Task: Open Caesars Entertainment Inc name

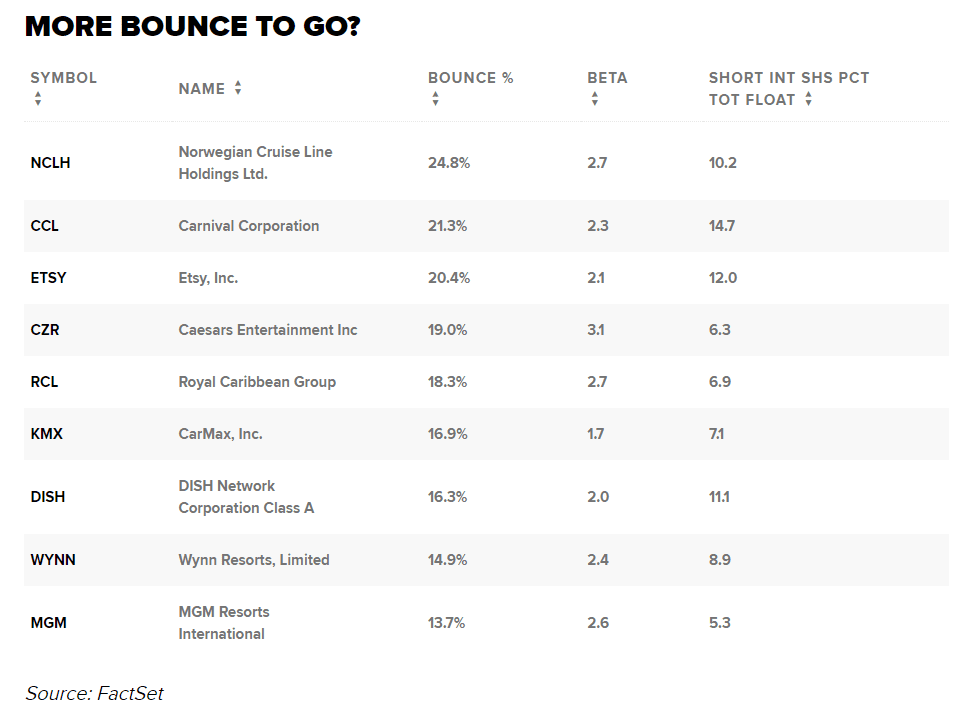Action: click(267, 330)
